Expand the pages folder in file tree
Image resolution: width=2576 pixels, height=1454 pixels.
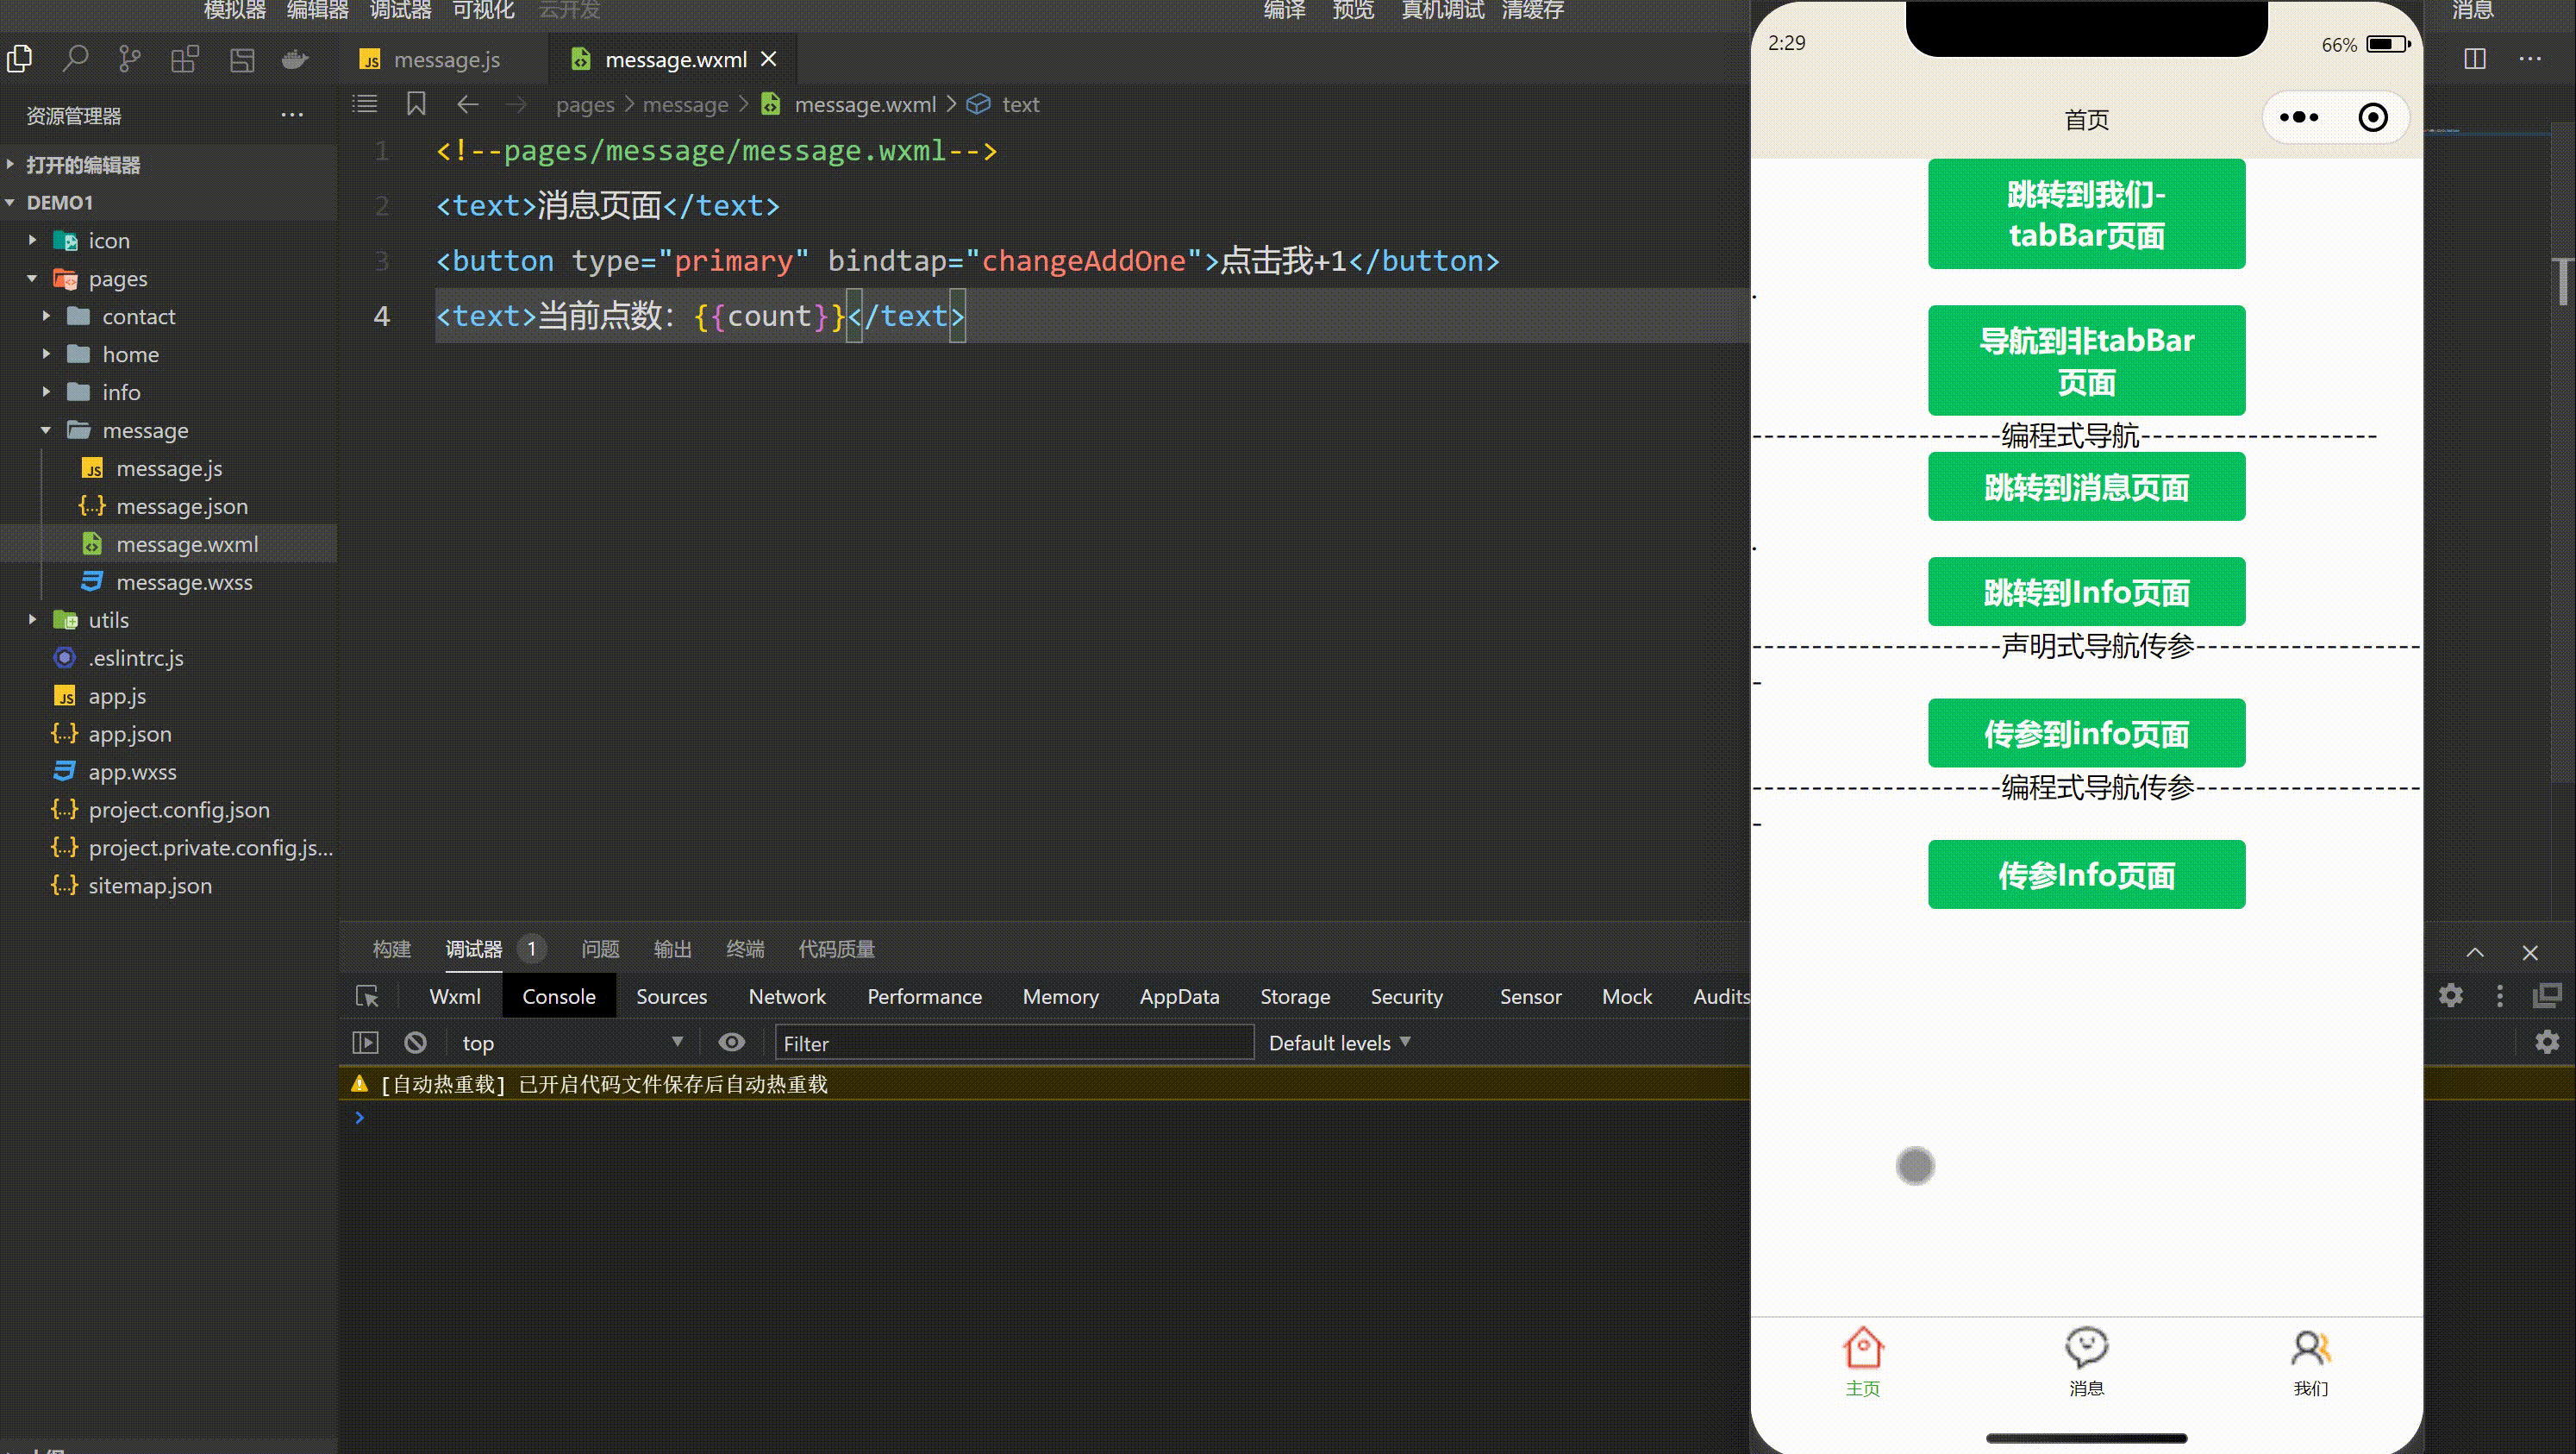click(30, 278)
